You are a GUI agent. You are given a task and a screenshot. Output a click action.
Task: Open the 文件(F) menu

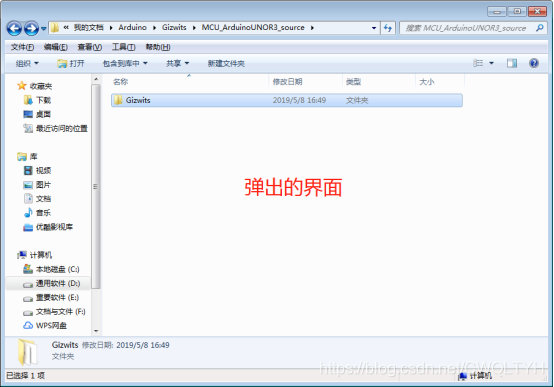point(22,47)
